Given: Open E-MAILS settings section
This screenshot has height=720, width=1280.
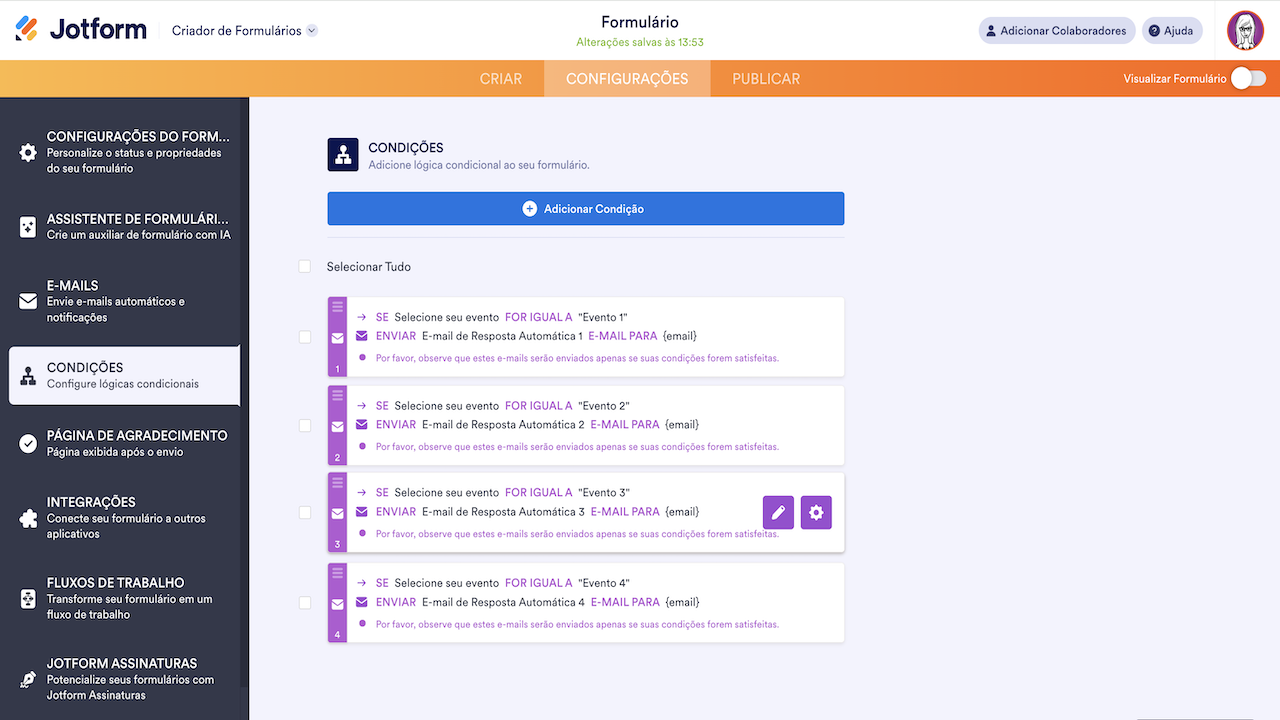Looking at the screenshot, I should pyautogui.click(x=124, y=301).
